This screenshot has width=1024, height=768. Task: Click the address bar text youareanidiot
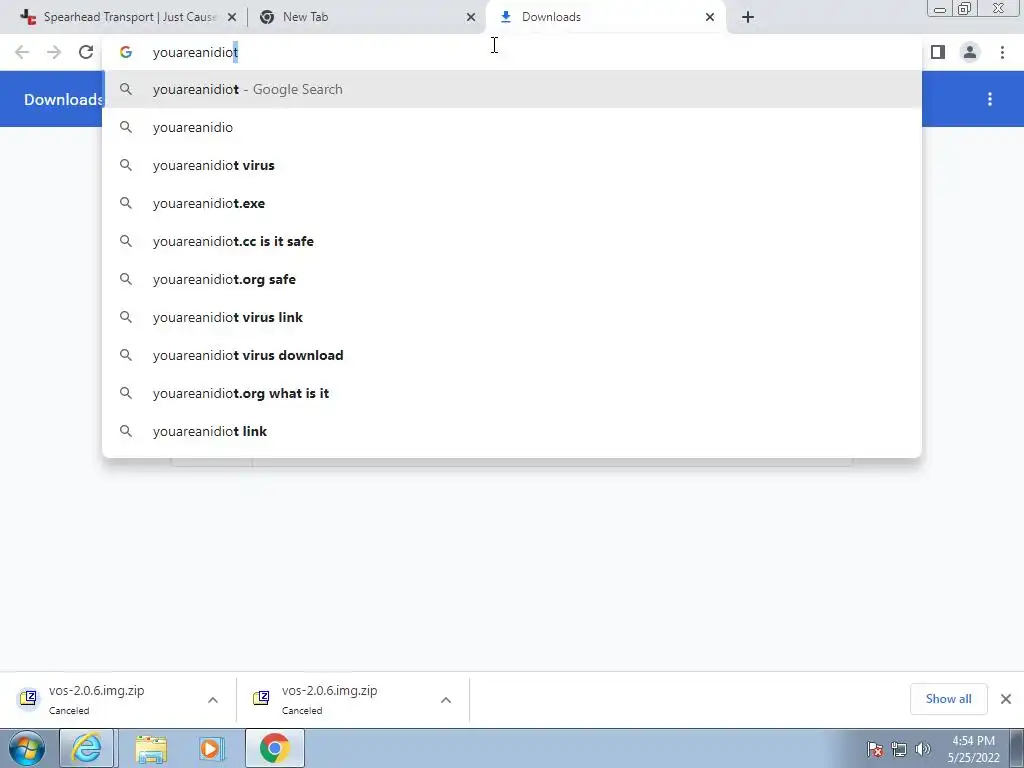(x=195, y=52)
